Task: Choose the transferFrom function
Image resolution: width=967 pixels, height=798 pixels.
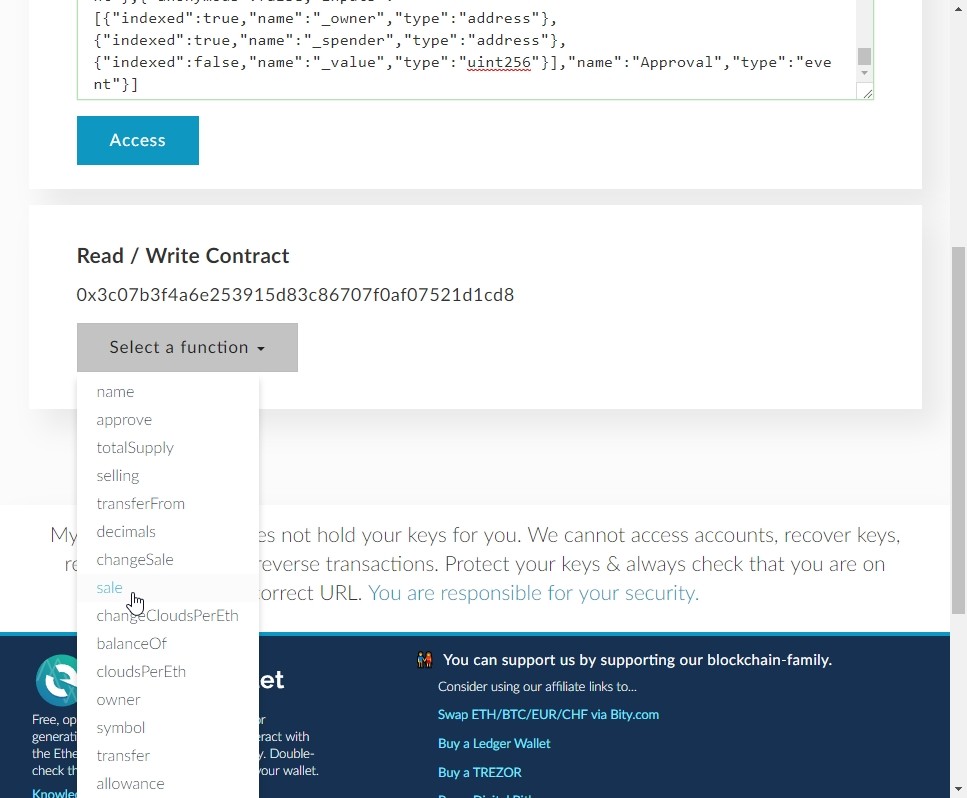Action: tap(141, 504)
